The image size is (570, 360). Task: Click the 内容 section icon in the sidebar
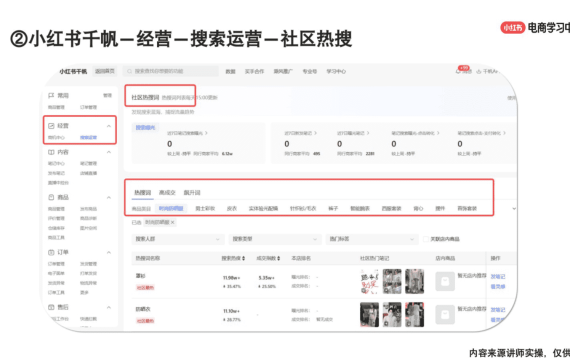pyautogui.click(x=51, y=152)
